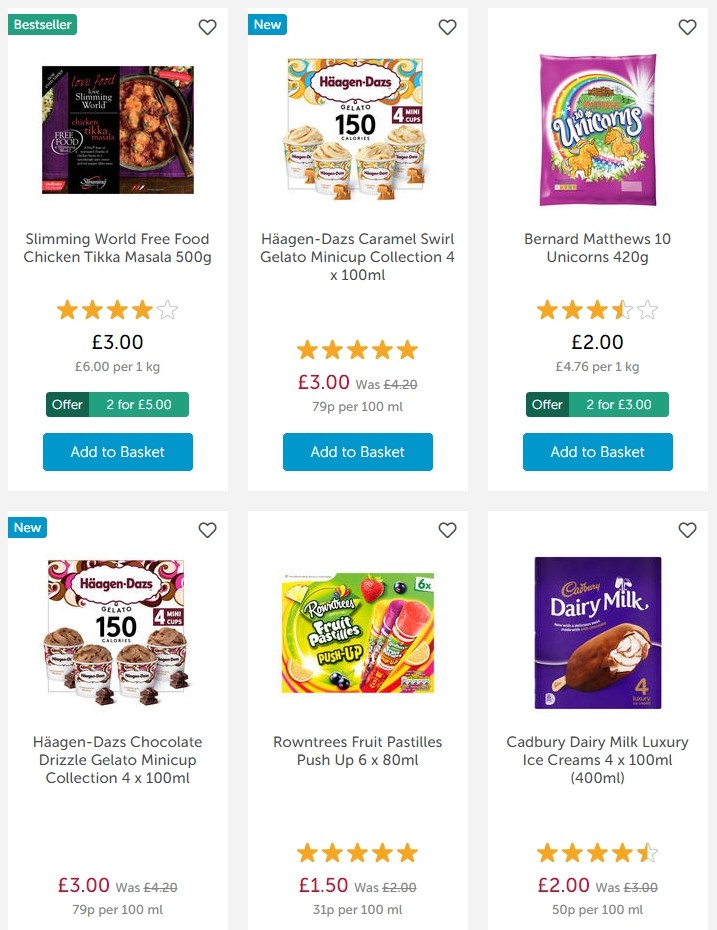Add Bernard Matthews Unicorns to basket
The image size is (717, 930).
(x=597, y=452)
